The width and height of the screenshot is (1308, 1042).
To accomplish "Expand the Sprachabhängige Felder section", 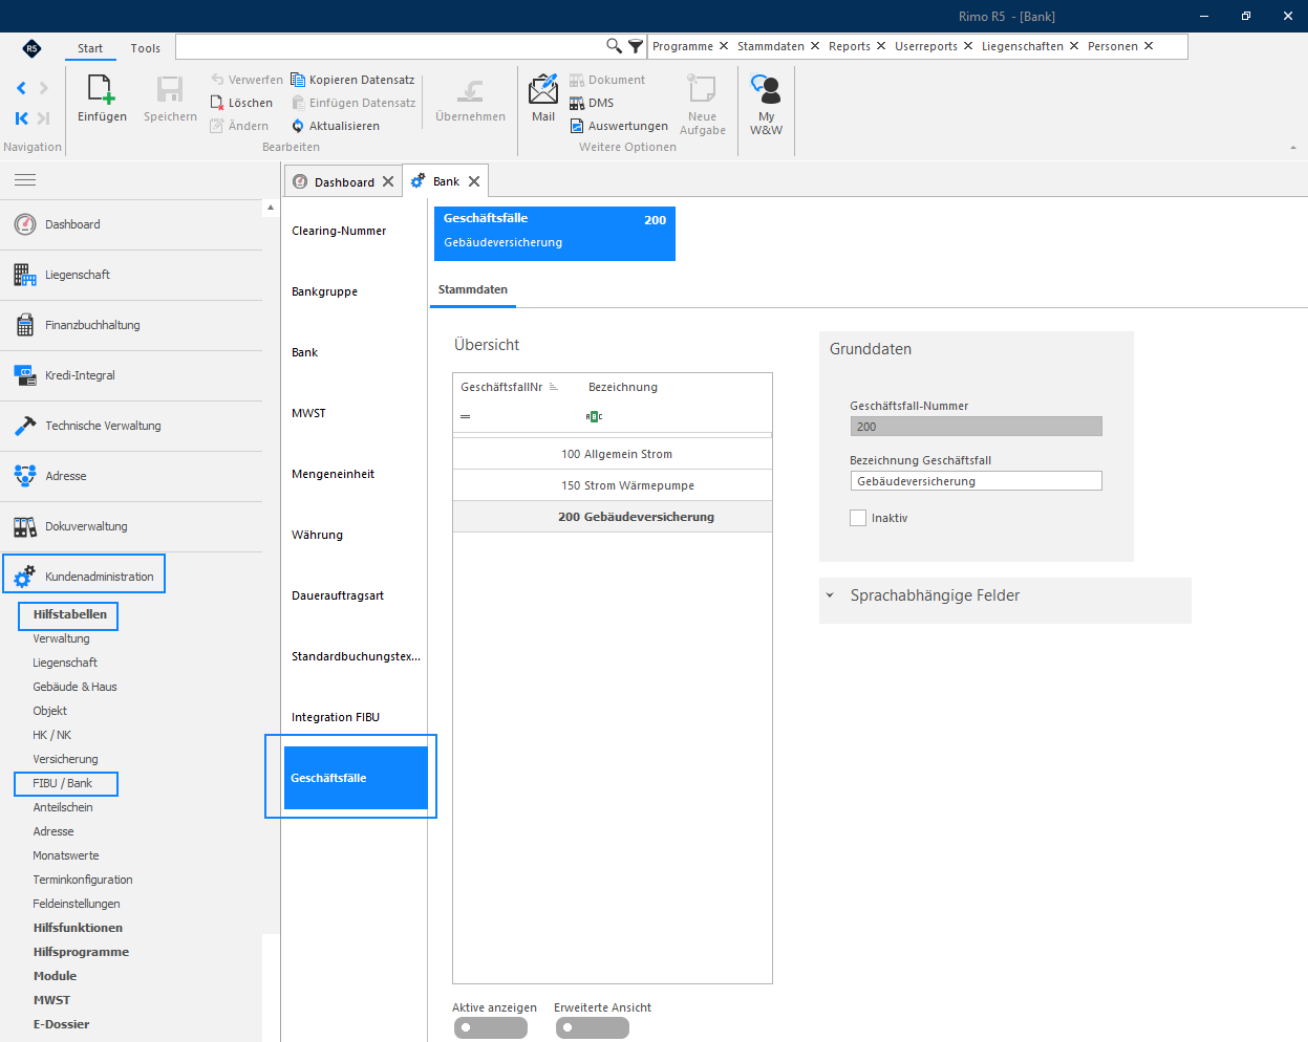I will tap(830, 596).
